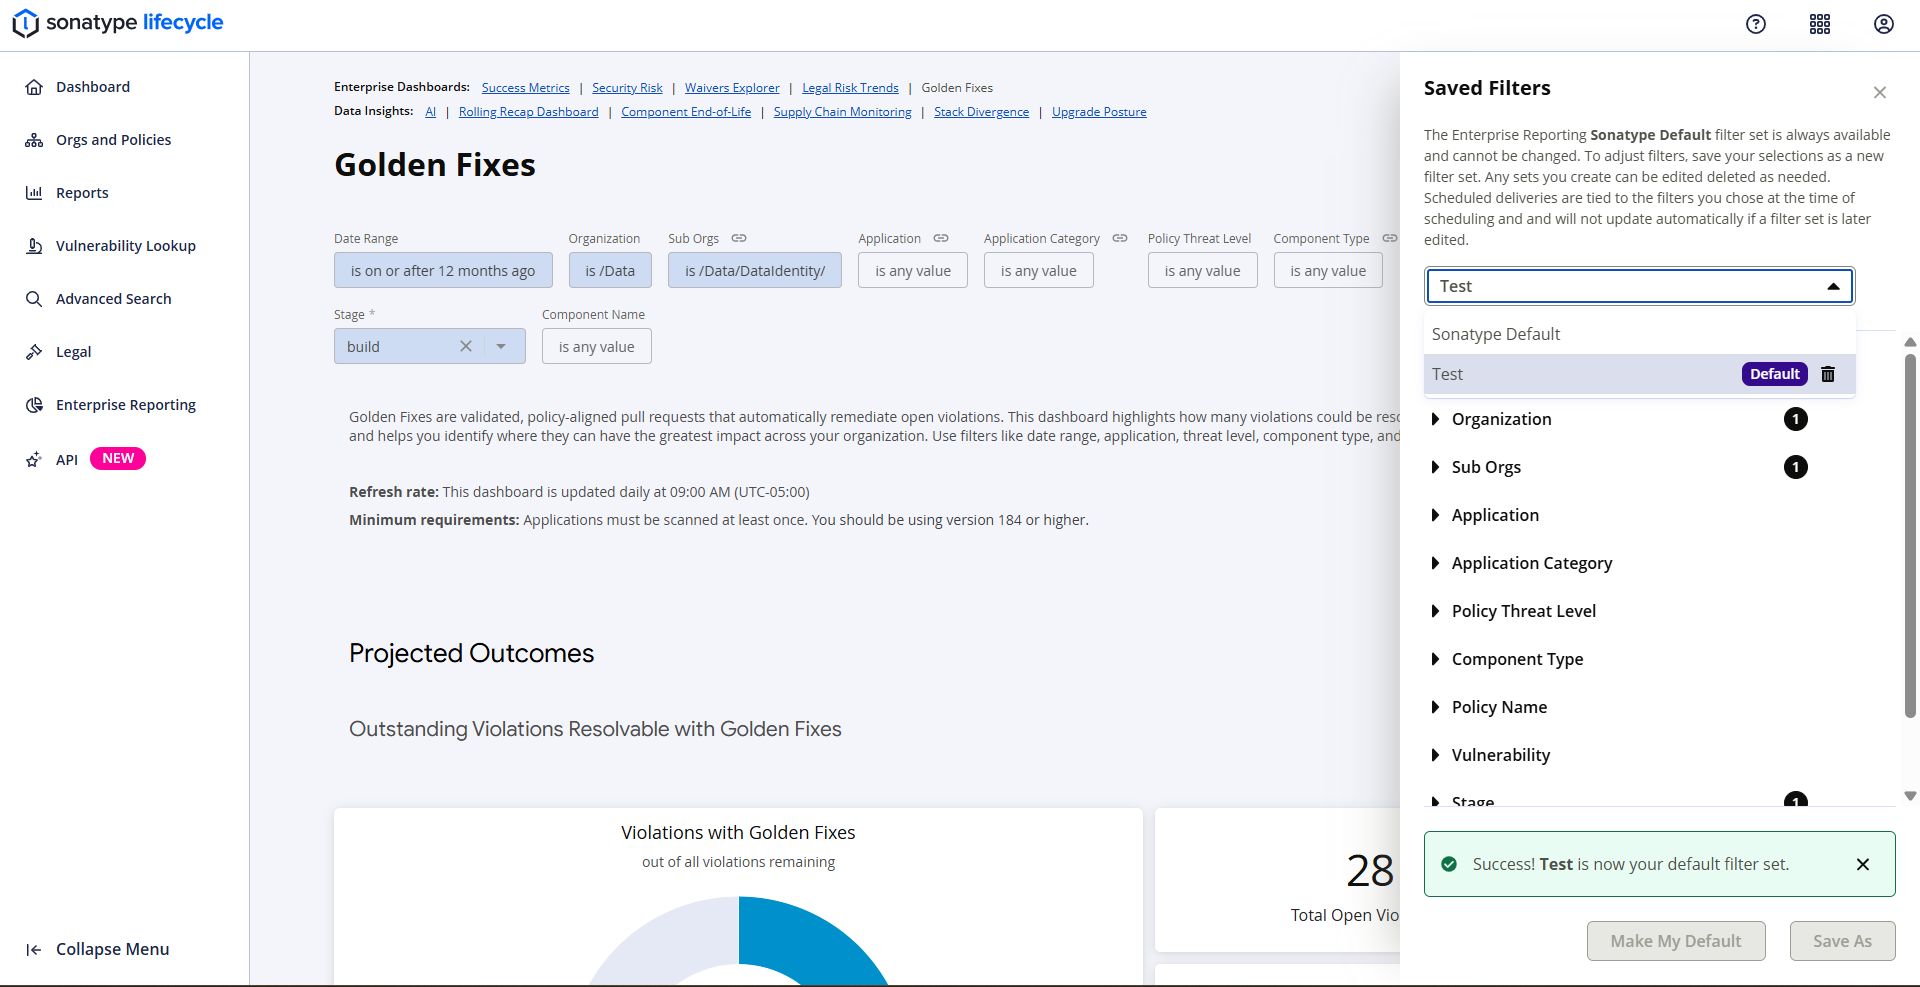Open the saved filter set combo box

coord(1640,286)
